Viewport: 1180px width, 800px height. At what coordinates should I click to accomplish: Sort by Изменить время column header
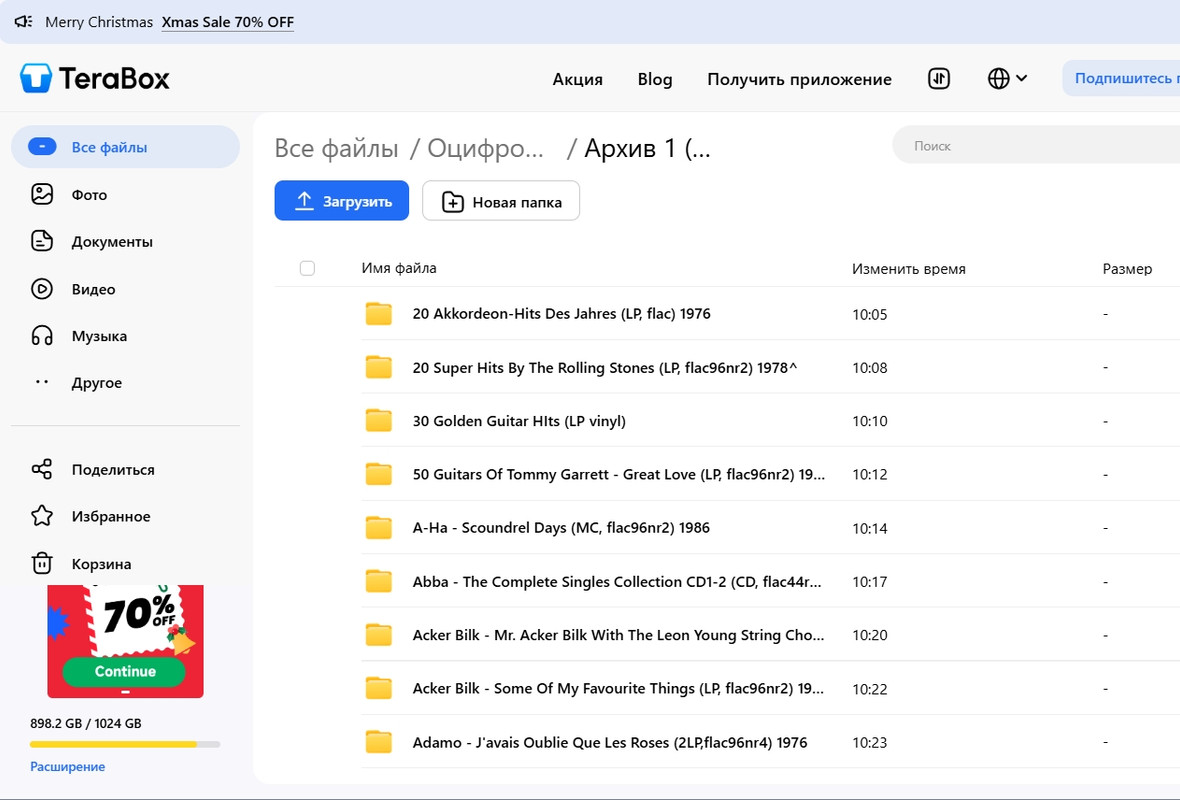coord(908,269)
